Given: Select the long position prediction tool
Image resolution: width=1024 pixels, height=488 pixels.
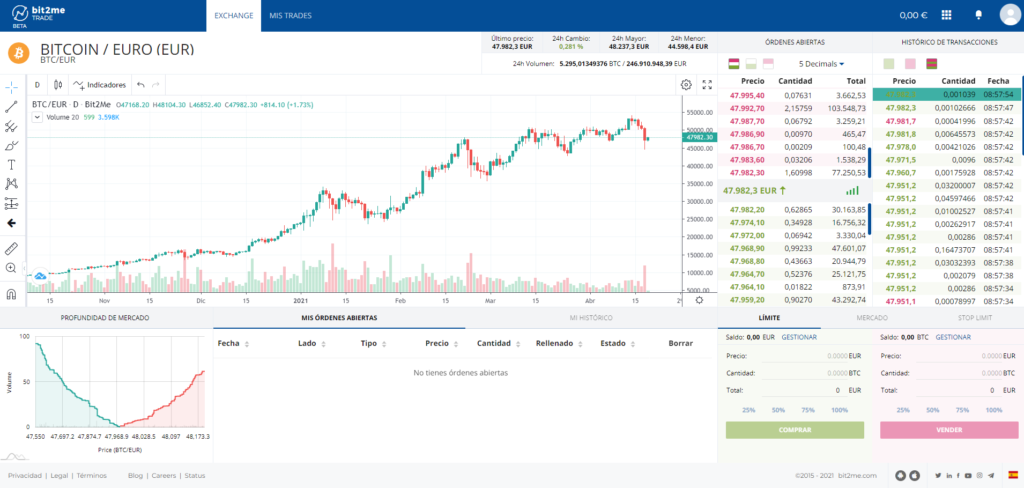Looking at the screenshot, I should tap(11, 203).
